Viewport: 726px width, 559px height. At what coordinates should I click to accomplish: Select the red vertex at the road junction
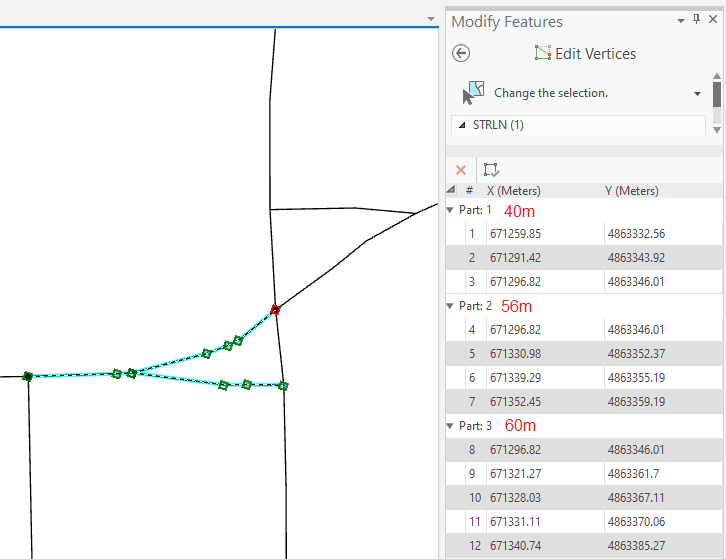pyautogui.click(x=275, y=310)
